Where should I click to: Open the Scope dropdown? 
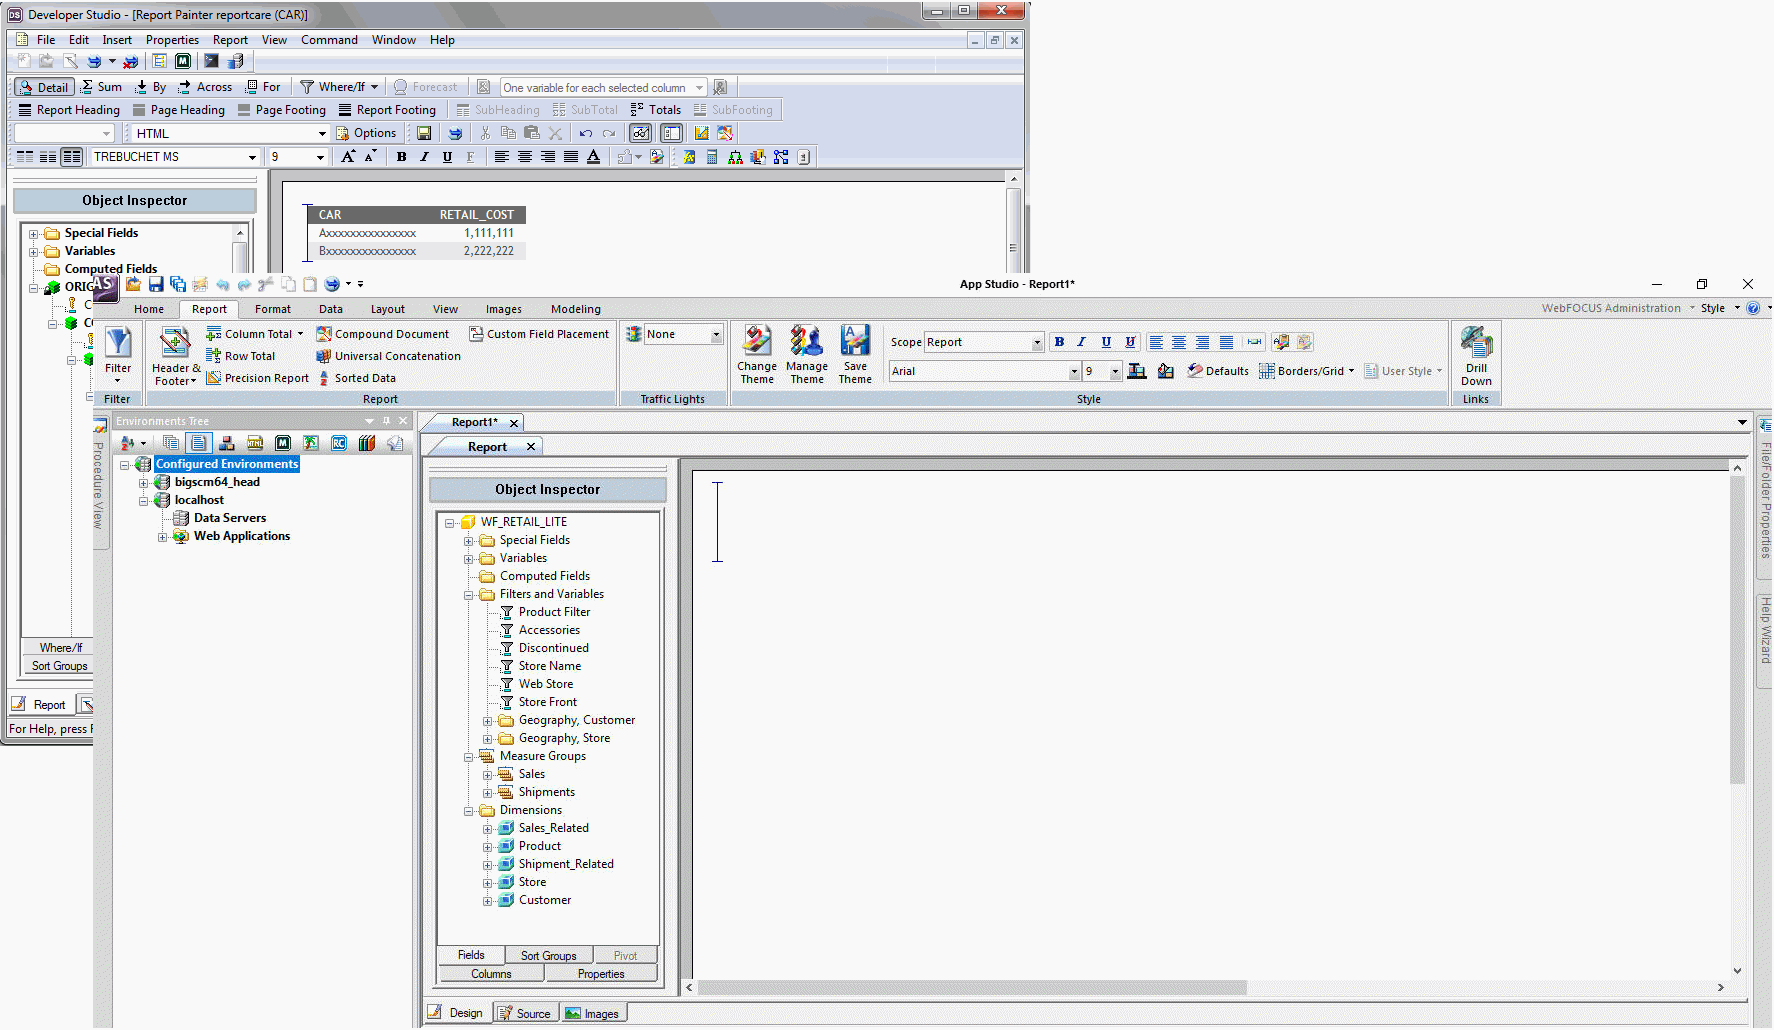click(1036, 343)
